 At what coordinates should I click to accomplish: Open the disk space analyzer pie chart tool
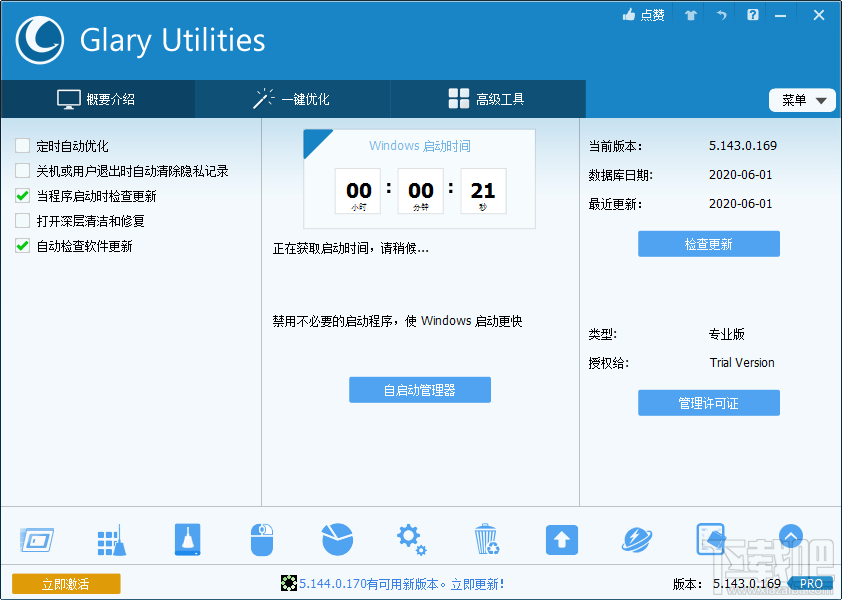tap(337, 539)
